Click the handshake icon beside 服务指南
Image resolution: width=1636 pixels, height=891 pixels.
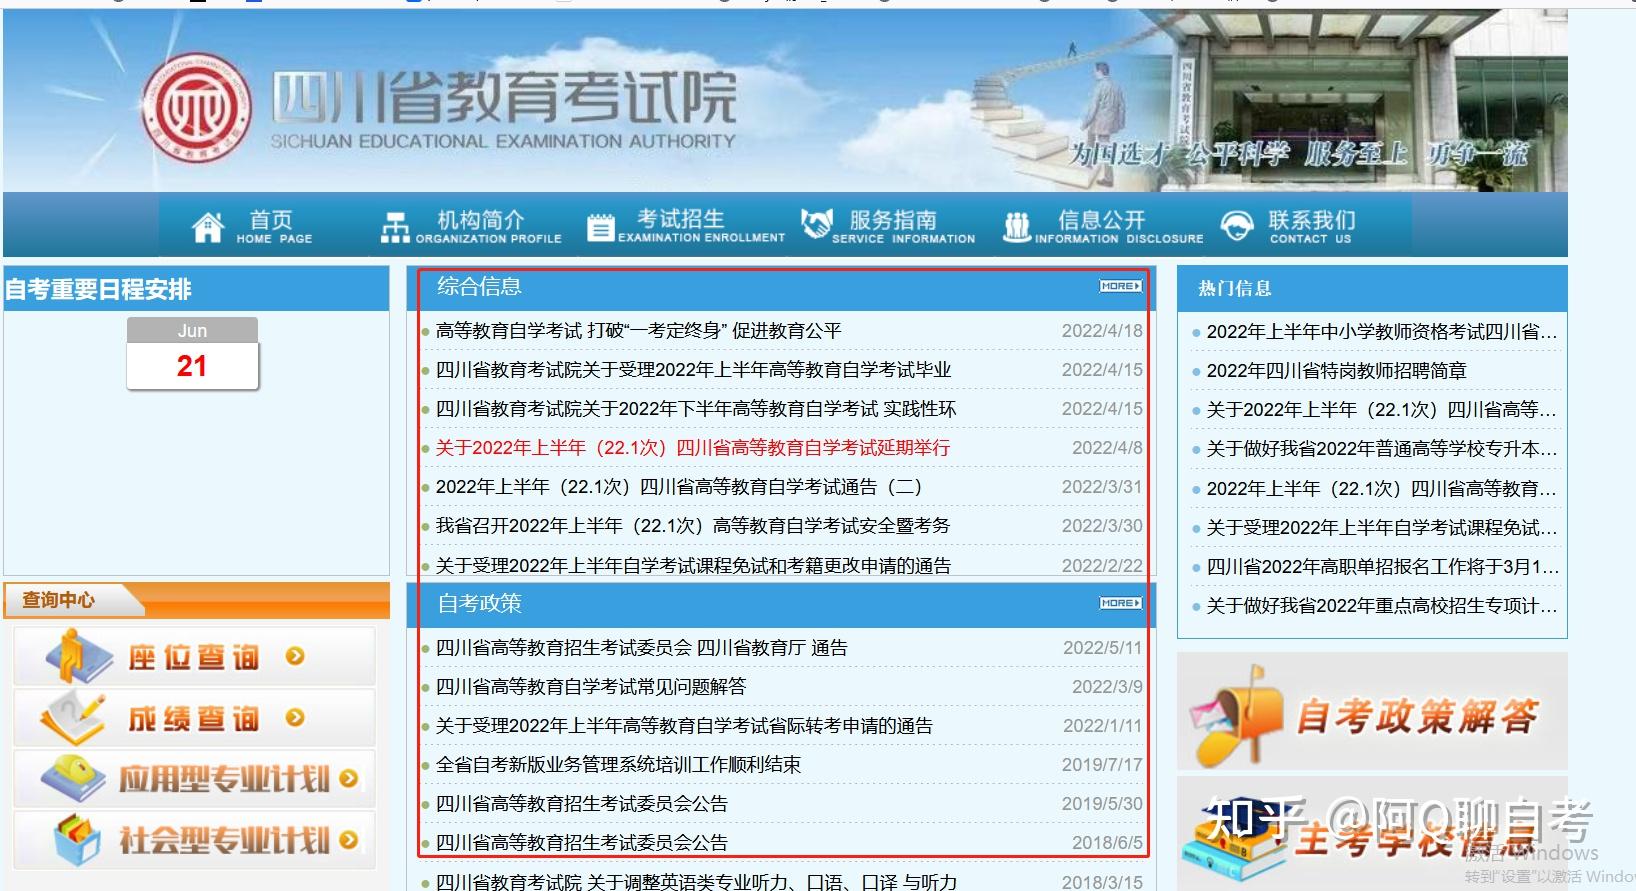coord(817,224)
